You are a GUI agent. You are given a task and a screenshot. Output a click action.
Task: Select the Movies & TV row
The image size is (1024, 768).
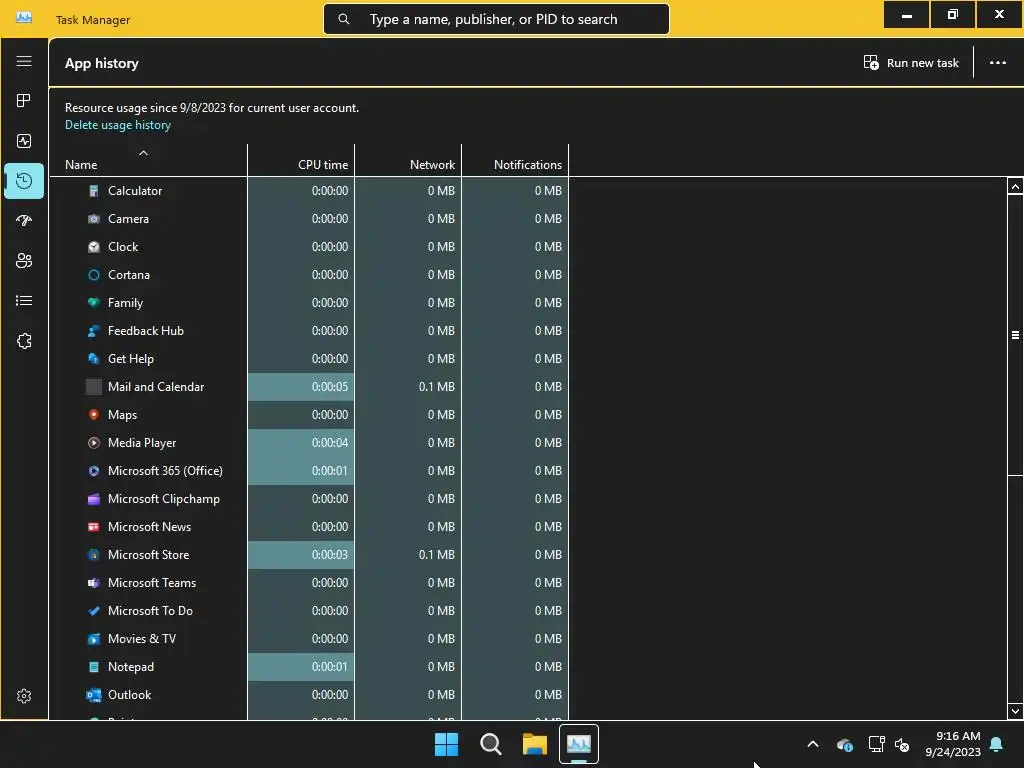point(309,639)
